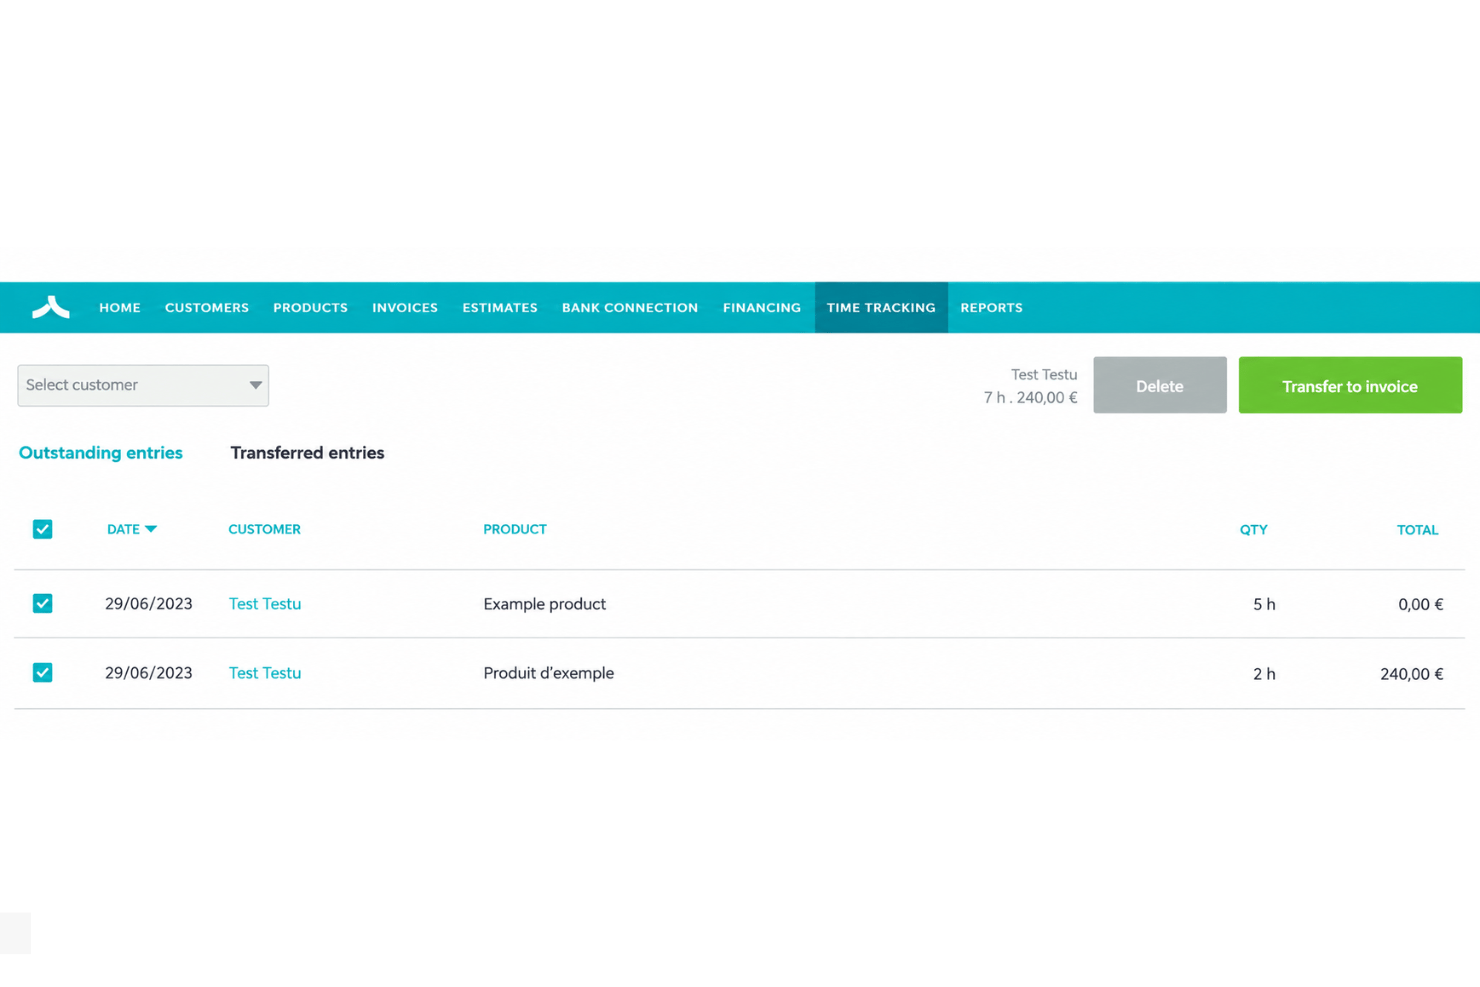Click the Example product cell
Image resolution: width=1480 pixels, height=987 pixels.
click(x=545, y=604)
